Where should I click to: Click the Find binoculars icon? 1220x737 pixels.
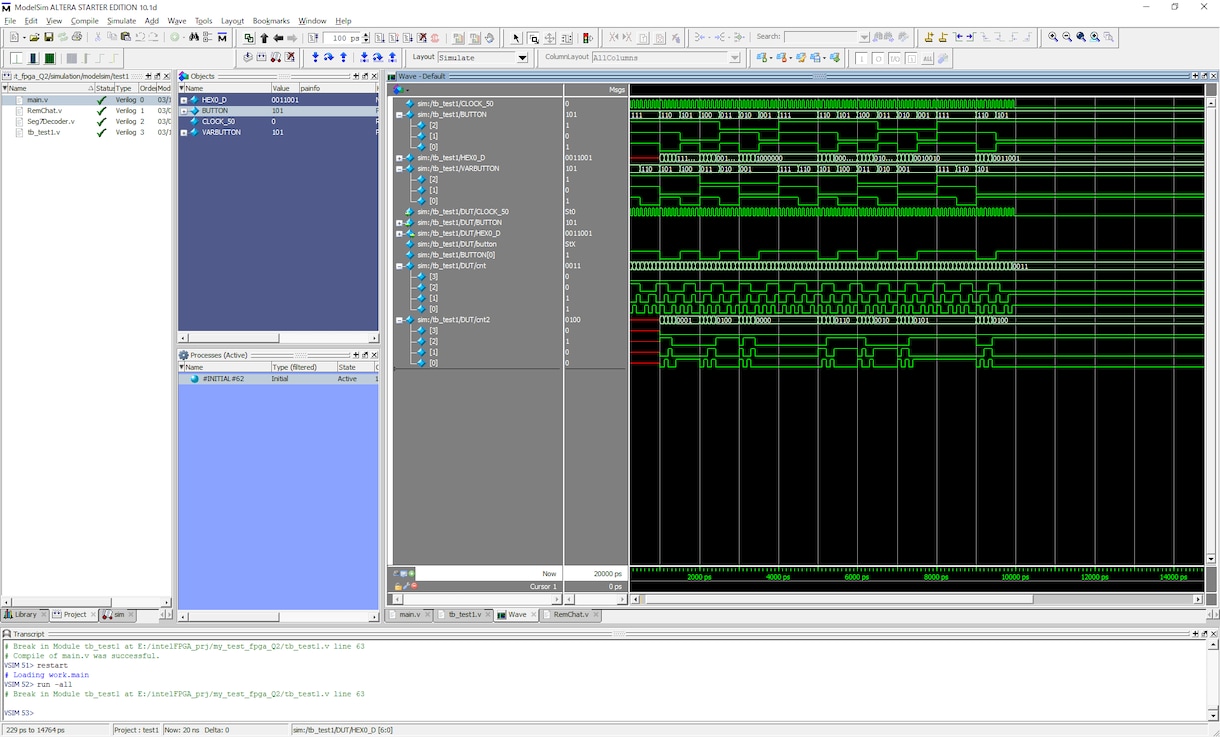click(x=194, y=37)
